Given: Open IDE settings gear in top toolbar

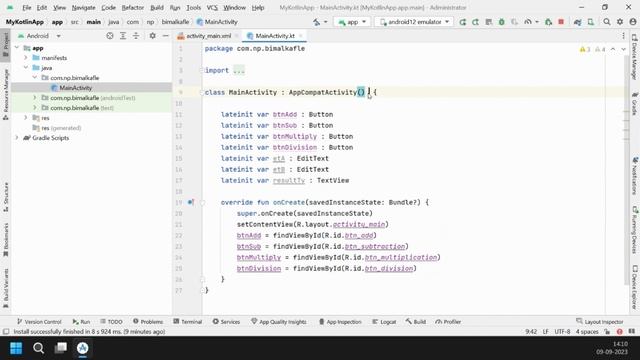Looking at the screenshot, I should (620, 22).
